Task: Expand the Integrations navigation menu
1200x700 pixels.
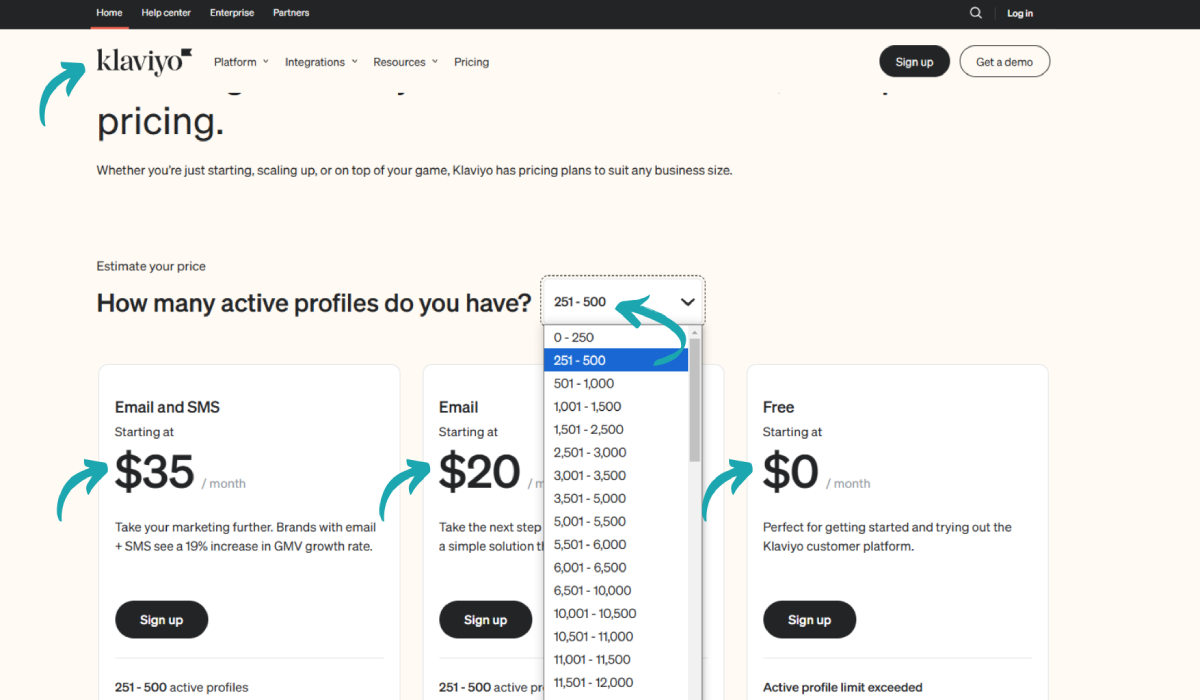Action: click(321, 62)
